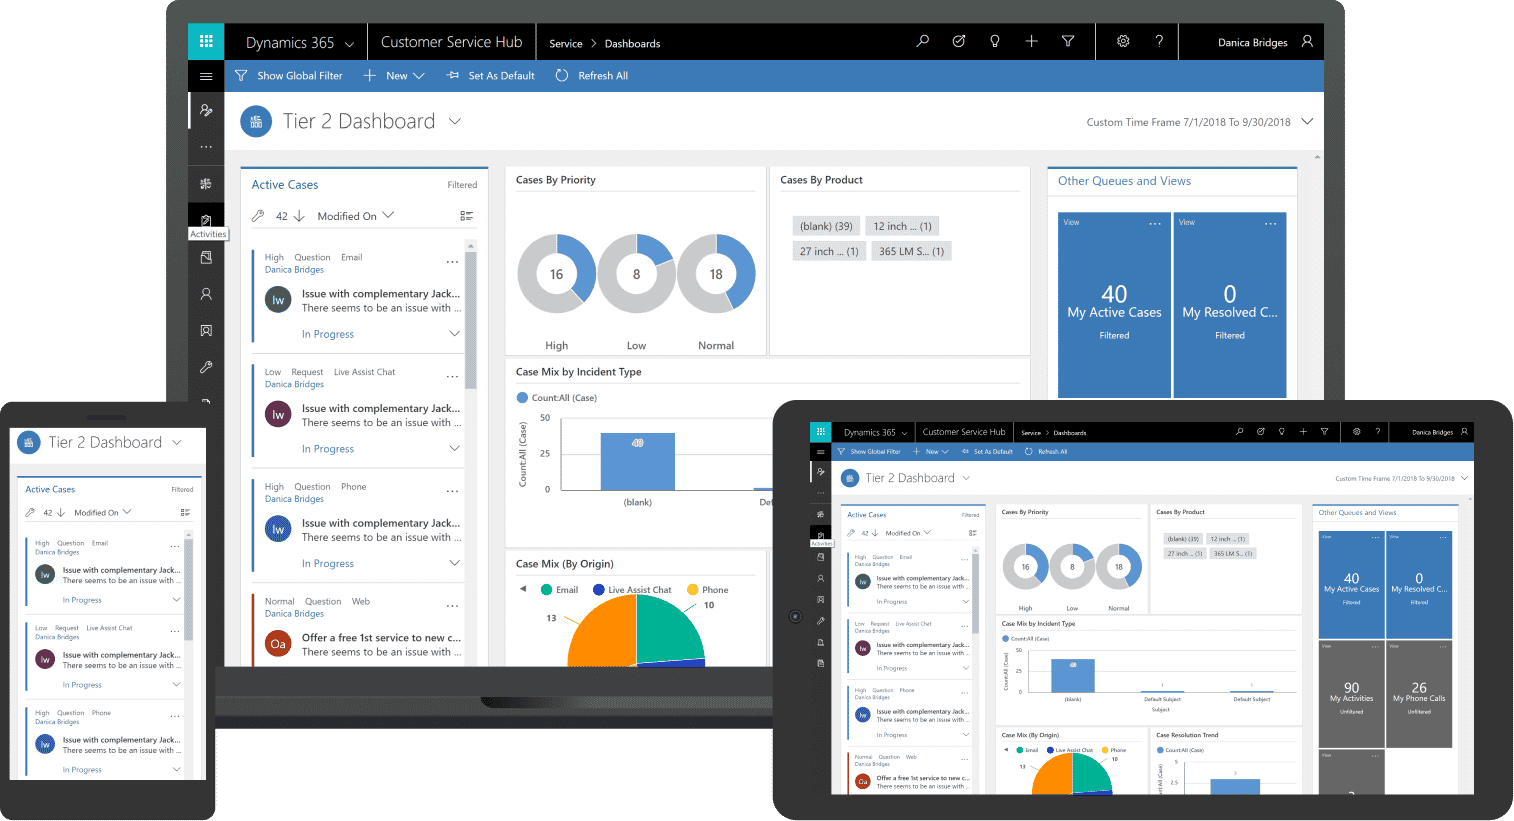Toggle Email legend swatch in laptop origin chart
The image size is (1514, 821).
click(547, 590)
